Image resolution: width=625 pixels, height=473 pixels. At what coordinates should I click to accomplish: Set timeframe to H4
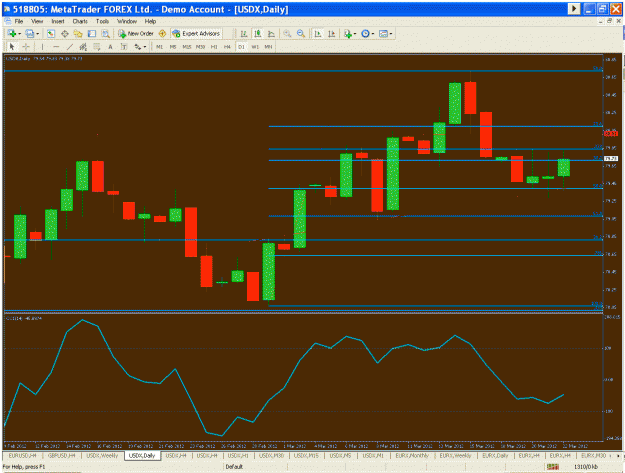click(x=227, y=47)
